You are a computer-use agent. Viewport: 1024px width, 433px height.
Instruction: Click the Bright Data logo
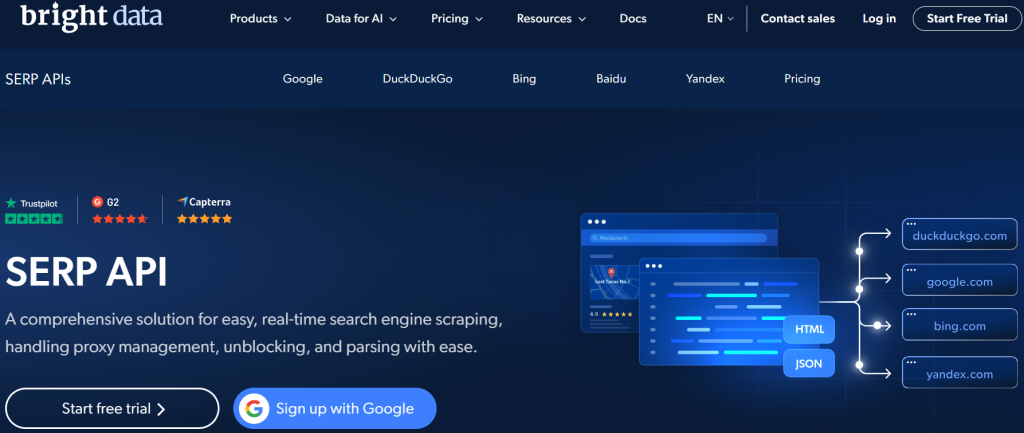[x=90, y=17]
